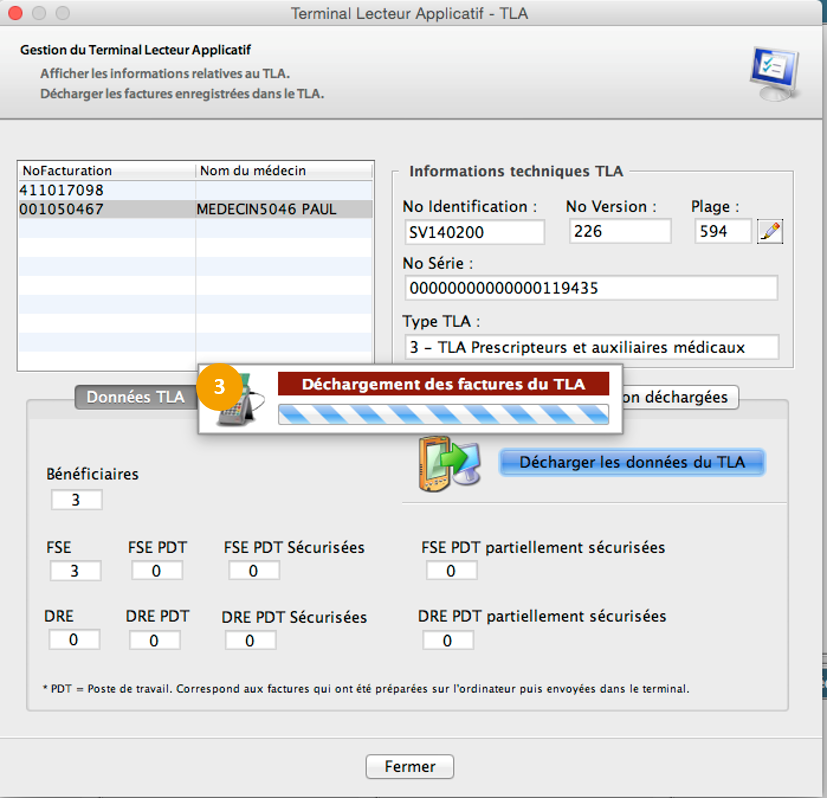827x798 pixels.
Task: Switch to the Données TLA tab
Action: 135,397
